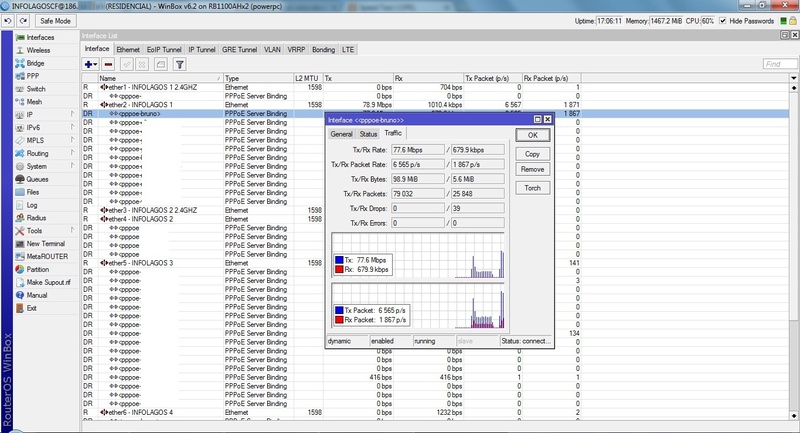800x433 pixels.
Task: Click the undo arrow icon
Action: (7, 20)
